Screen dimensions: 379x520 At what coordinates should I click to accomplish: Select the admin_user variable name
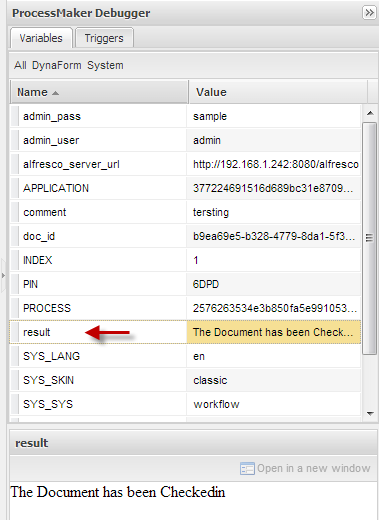click(51, 140)
